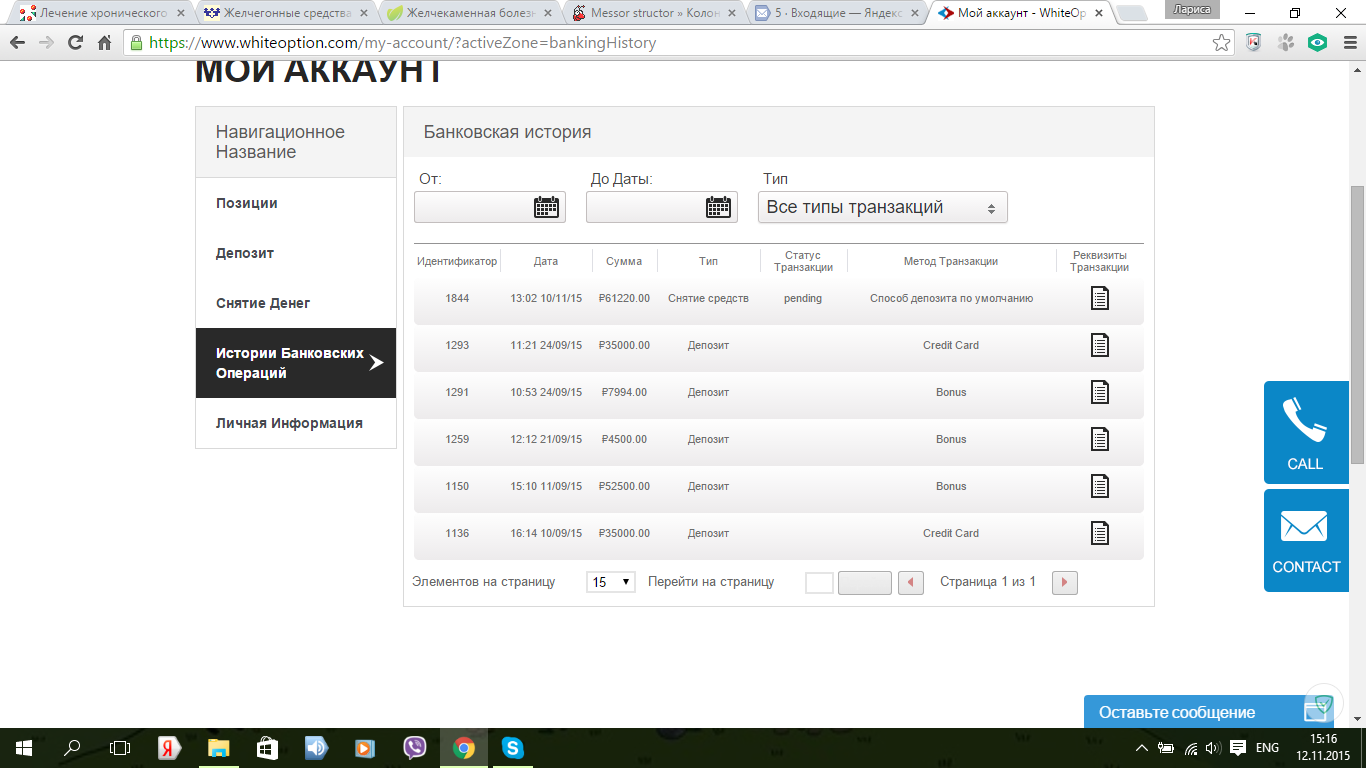The image size is (1366, 768).
Task: Bookmark this page with the star icon
Action: (1221, 43)
